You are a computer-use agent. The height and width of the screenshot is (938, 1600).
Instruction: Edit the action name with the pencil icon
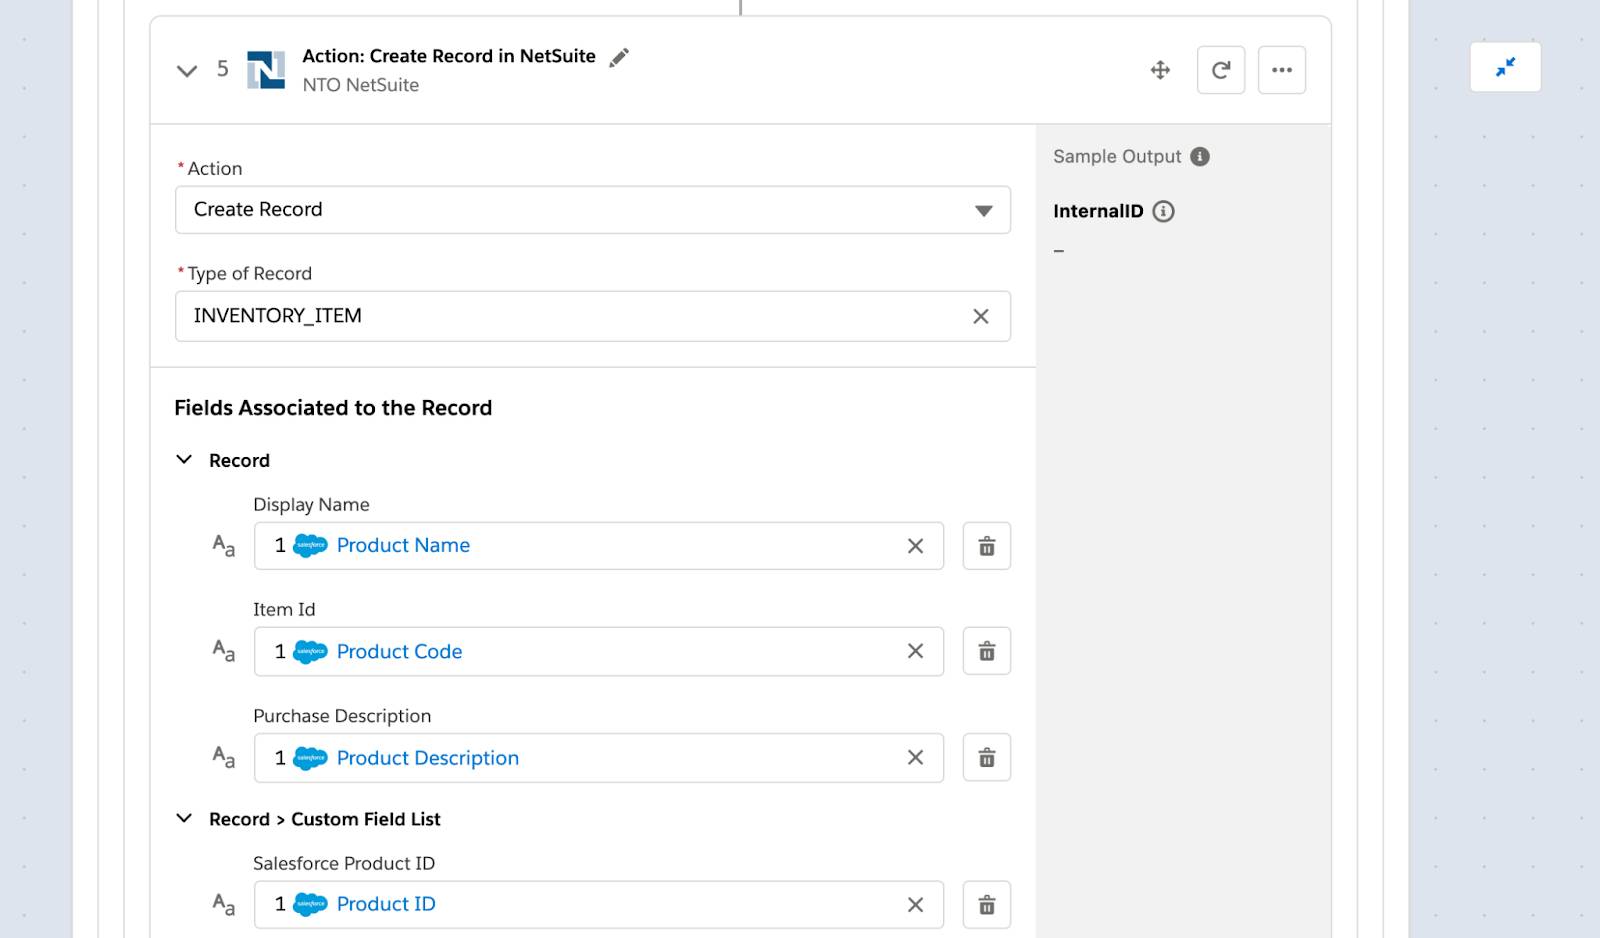point(619,58)
